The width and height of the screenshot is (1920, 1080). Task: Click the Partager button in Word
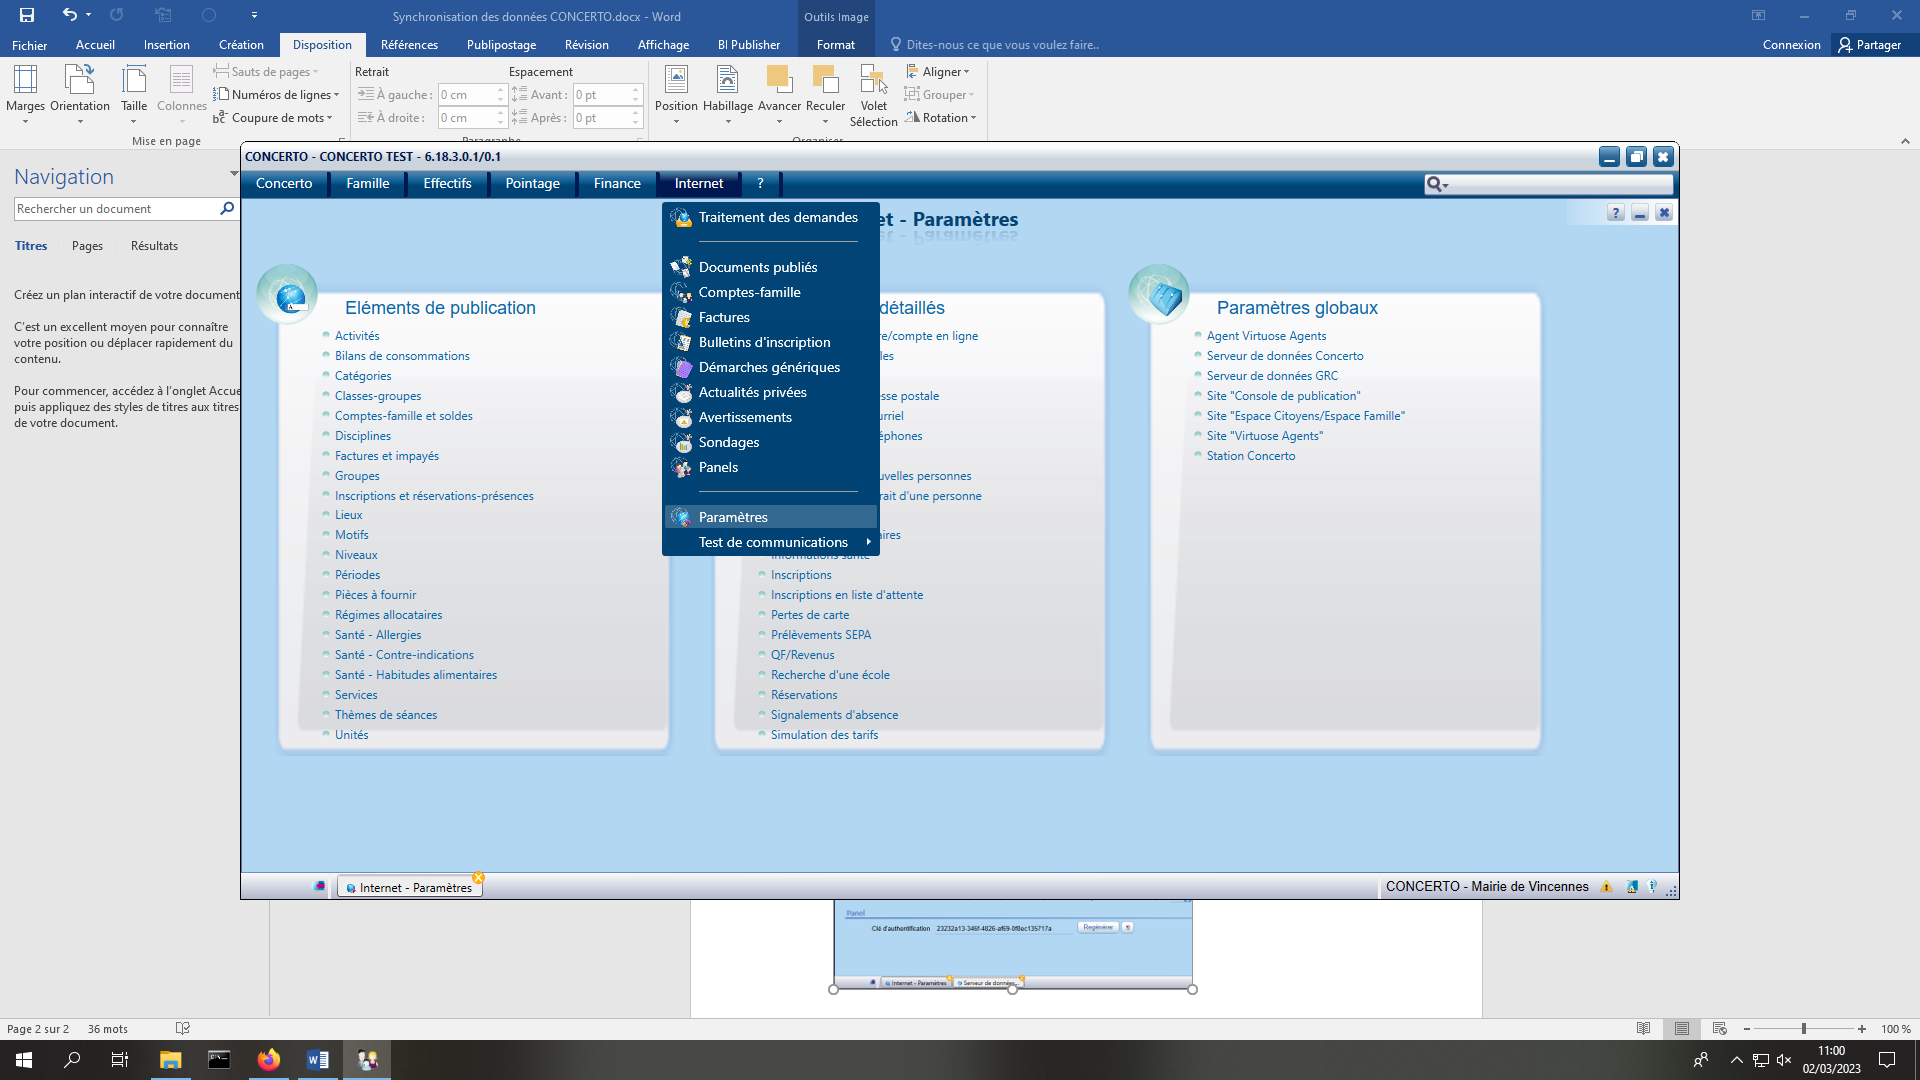[x=1870, y=45]
